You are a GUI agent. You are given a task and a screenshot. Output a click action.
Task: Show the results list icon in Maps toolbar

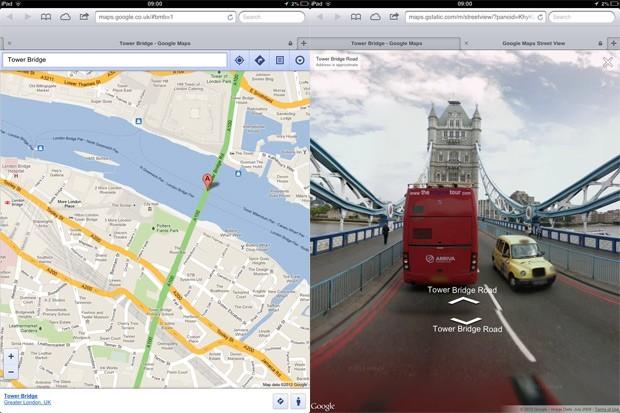coord(279,60)
